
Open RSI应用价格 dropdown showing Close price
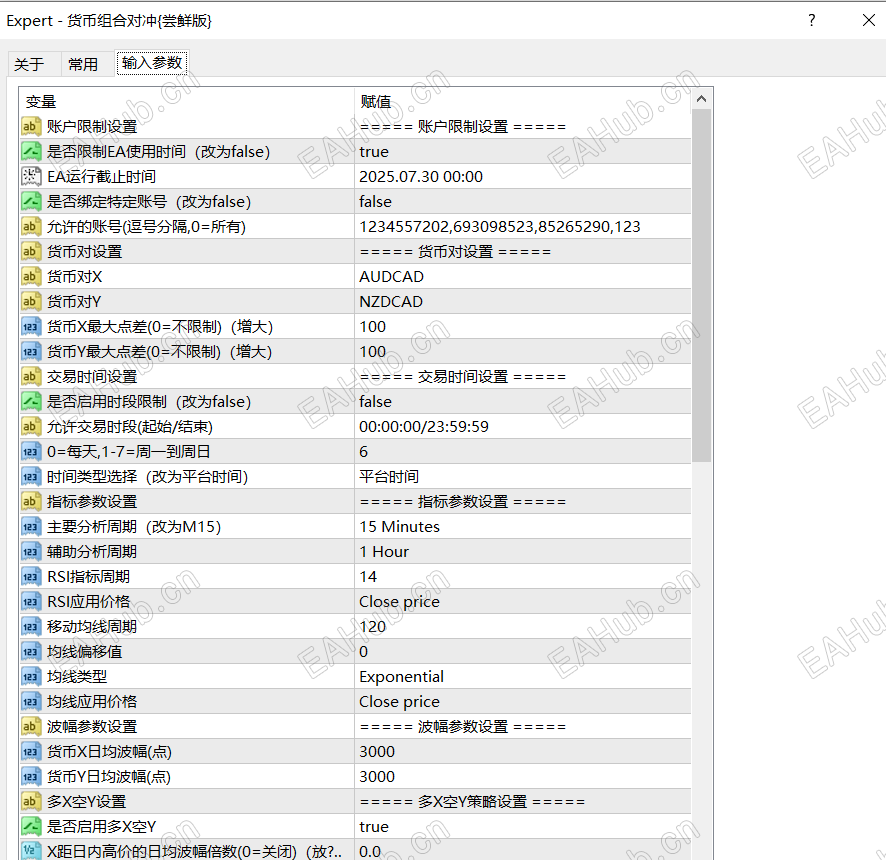523,601
